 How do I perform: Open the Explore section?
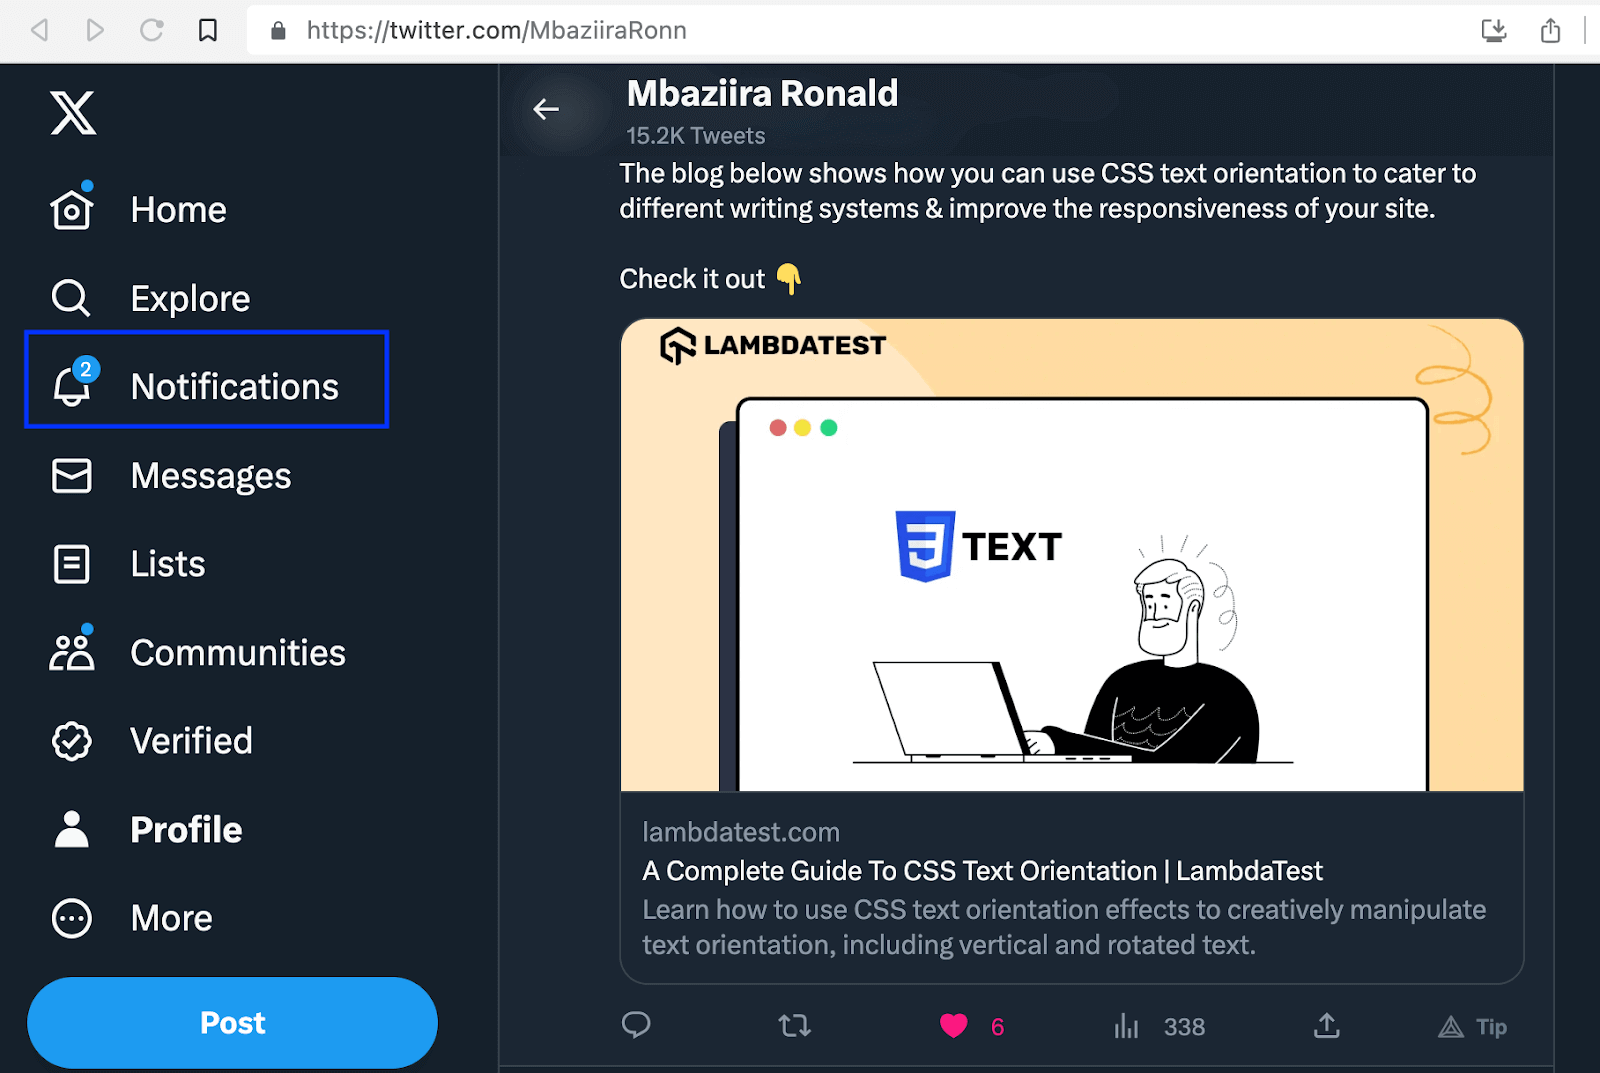(71, 297)
